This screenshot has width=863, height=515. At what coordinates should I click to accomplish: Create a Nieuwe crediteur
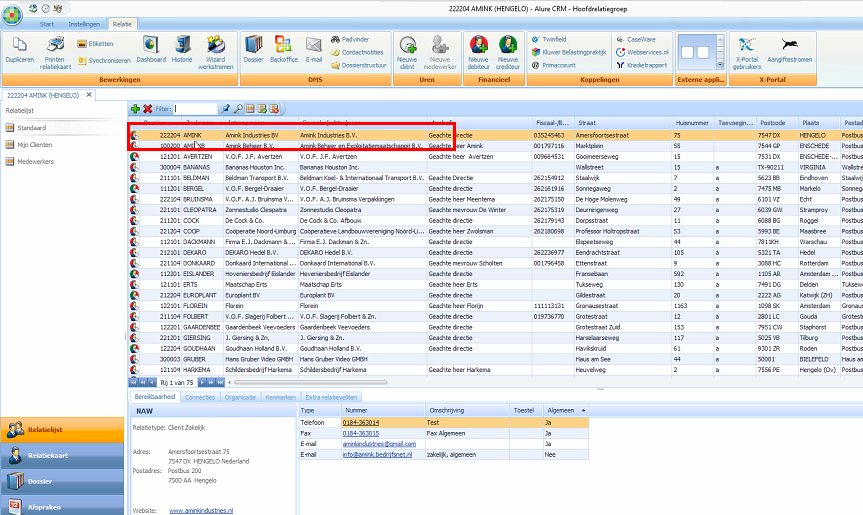[x=507, y=53]
